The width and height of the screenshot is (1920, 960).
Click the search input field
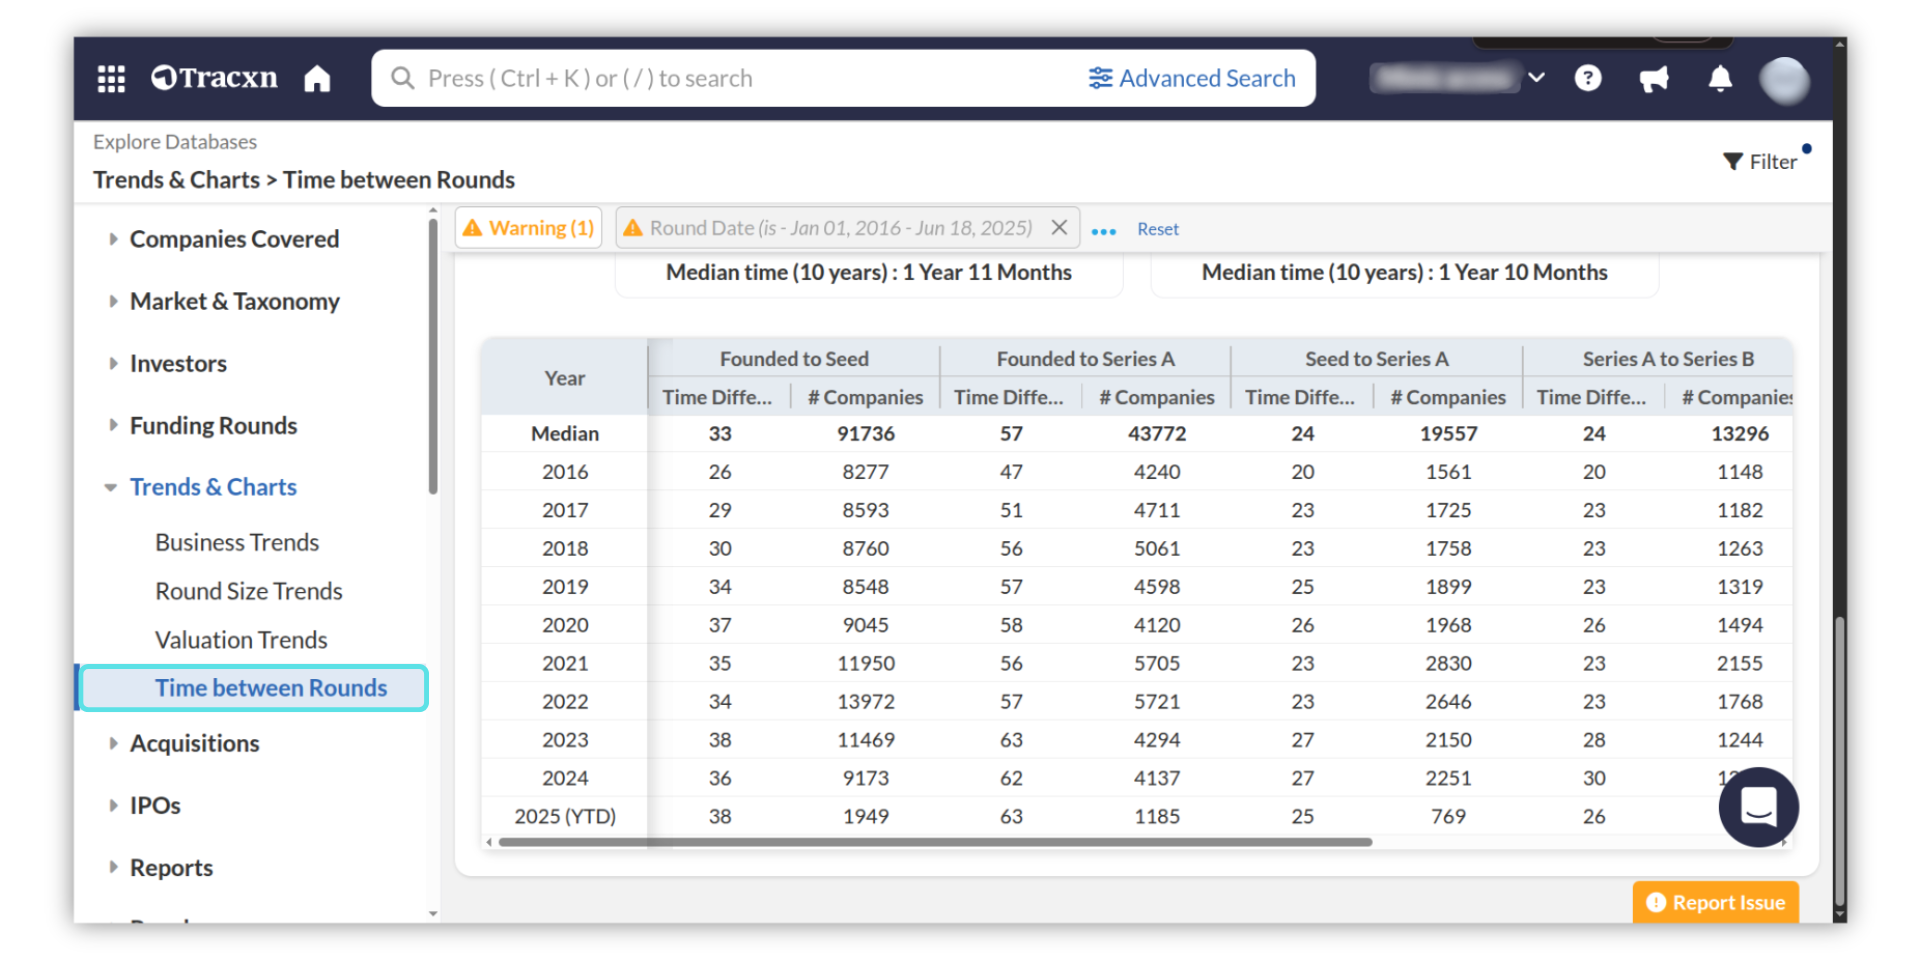tap(740, 78)
